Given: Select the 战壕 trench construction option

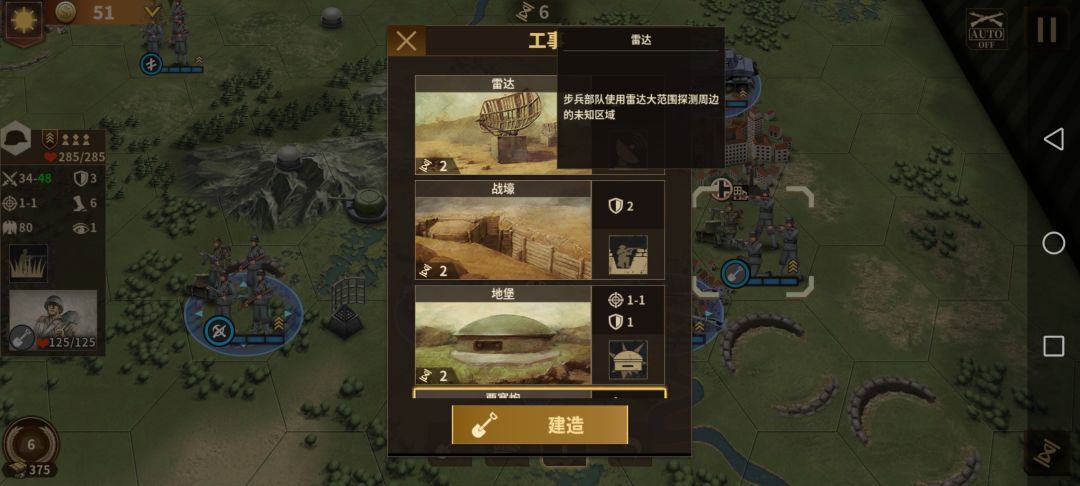Looking at the screenshot, I should 503,230.
